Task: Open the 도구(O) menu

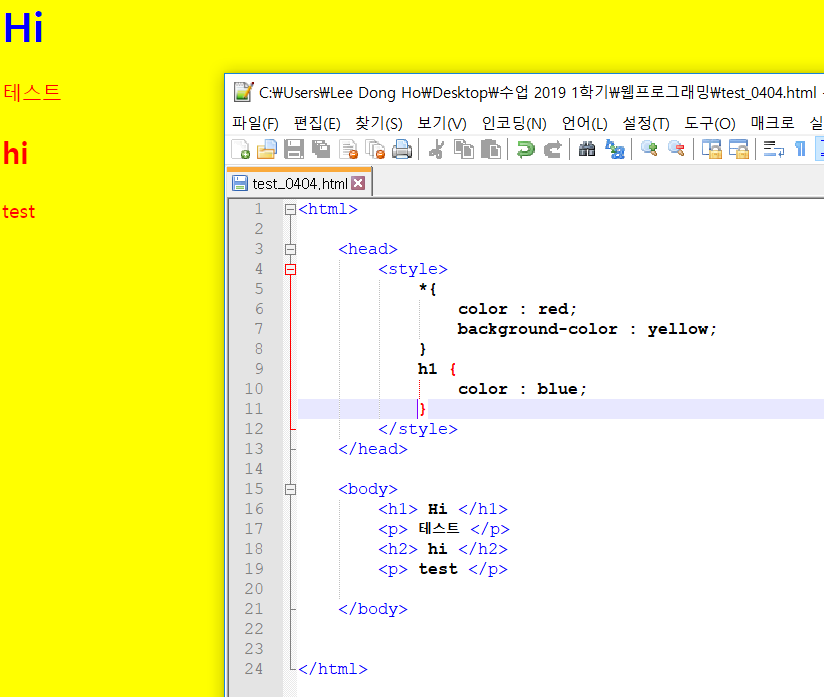Action: click(x=709, y=123)
